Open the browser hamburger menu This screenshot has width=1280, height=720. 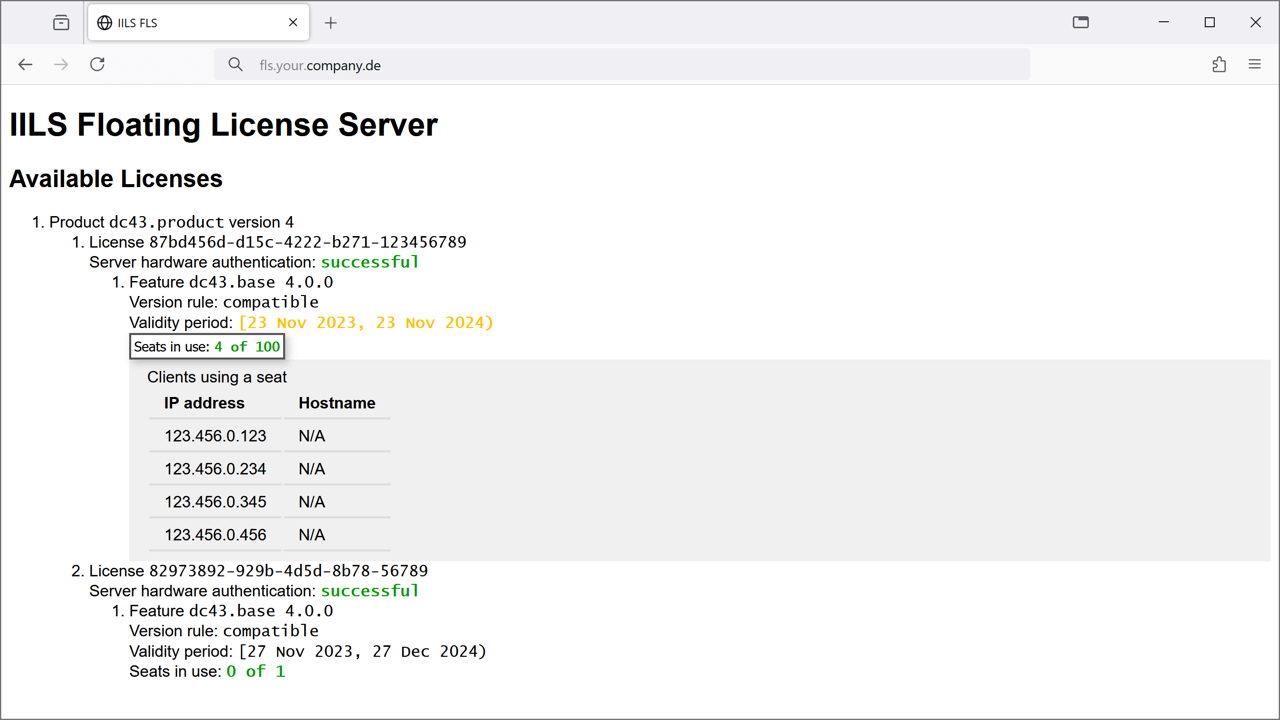1254,65
